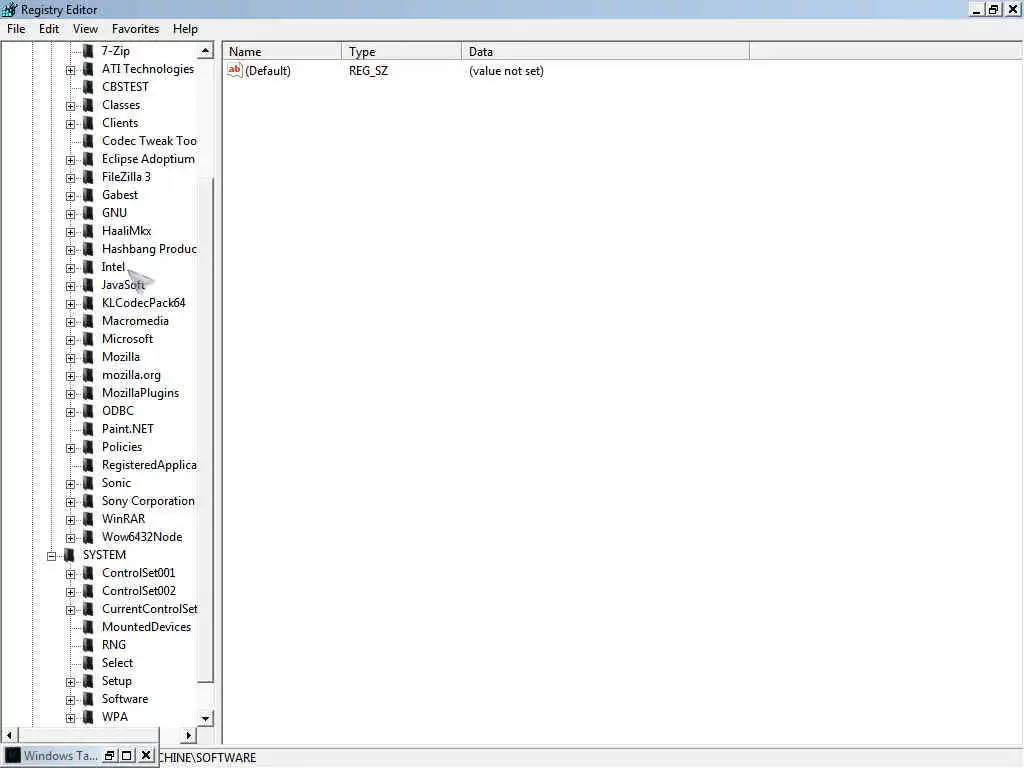Open the File menu

pos(16,29)
